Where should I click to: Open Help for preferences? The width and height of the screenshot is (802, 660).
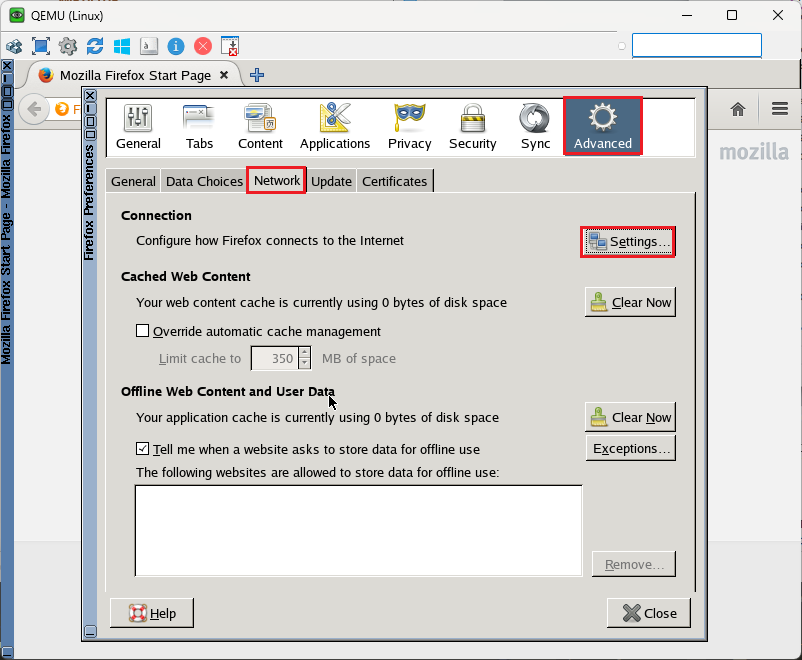coord(152,612)
